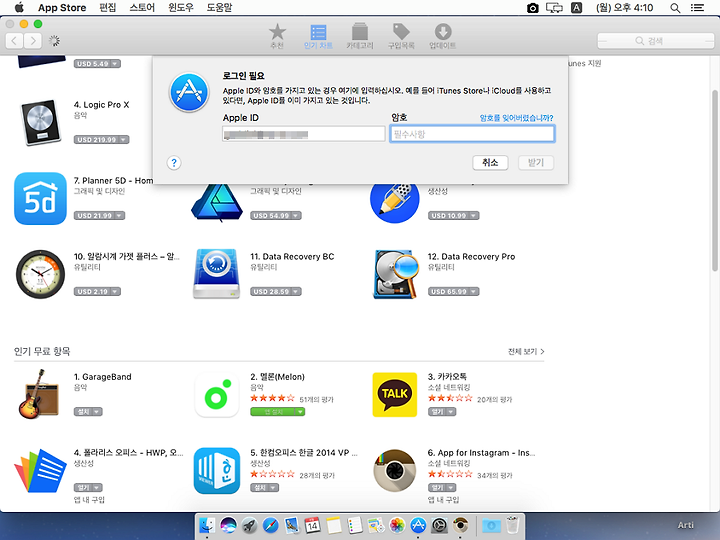Launch Siri from the Dock

tap(228, 525)
